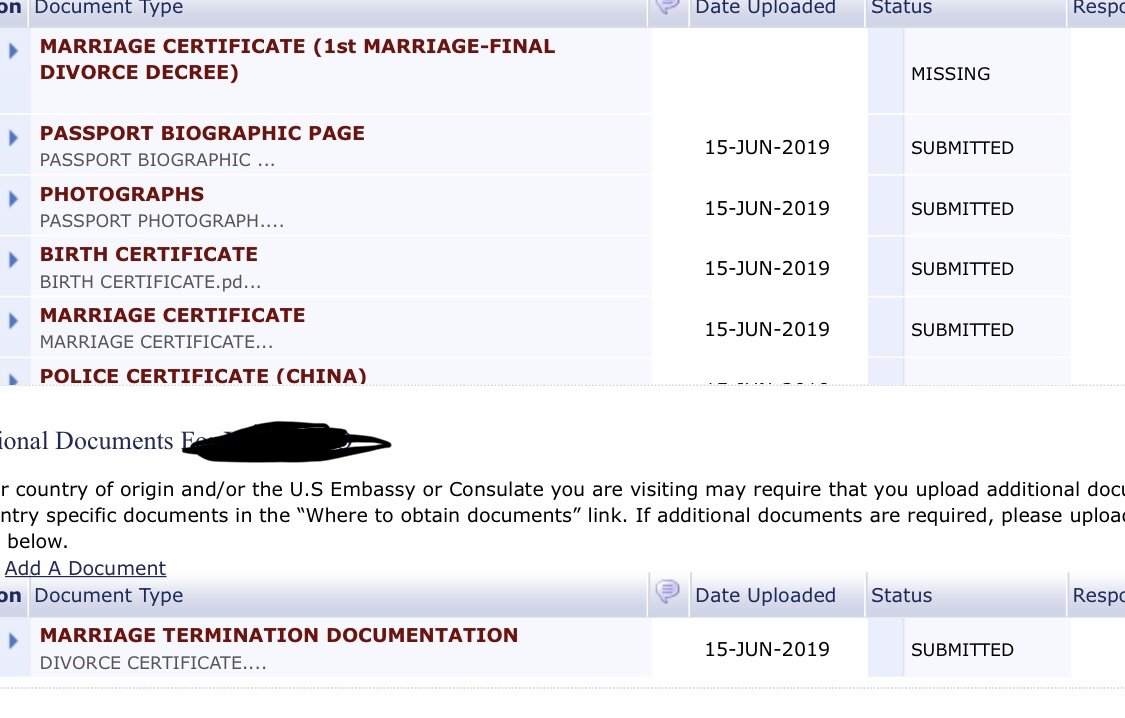Screen dimensions: 1125x718
Task: Expand the Marriage Certificate row arrow
Action: [x=13, y=321]
